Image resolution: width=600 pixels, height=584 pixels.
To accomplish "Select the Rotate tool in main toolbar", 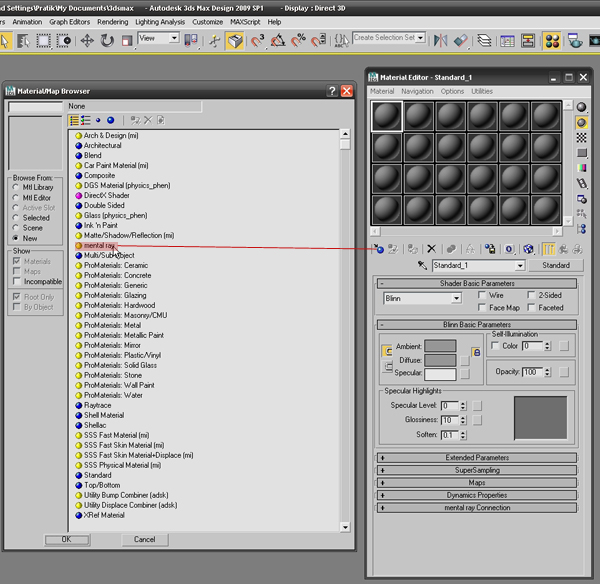I will [x=109, y=40].
